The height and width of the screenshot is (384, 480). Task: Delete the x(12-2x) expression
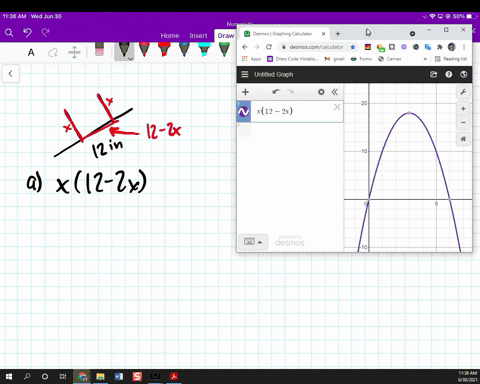pyautogui.click(x=337, y=107)
